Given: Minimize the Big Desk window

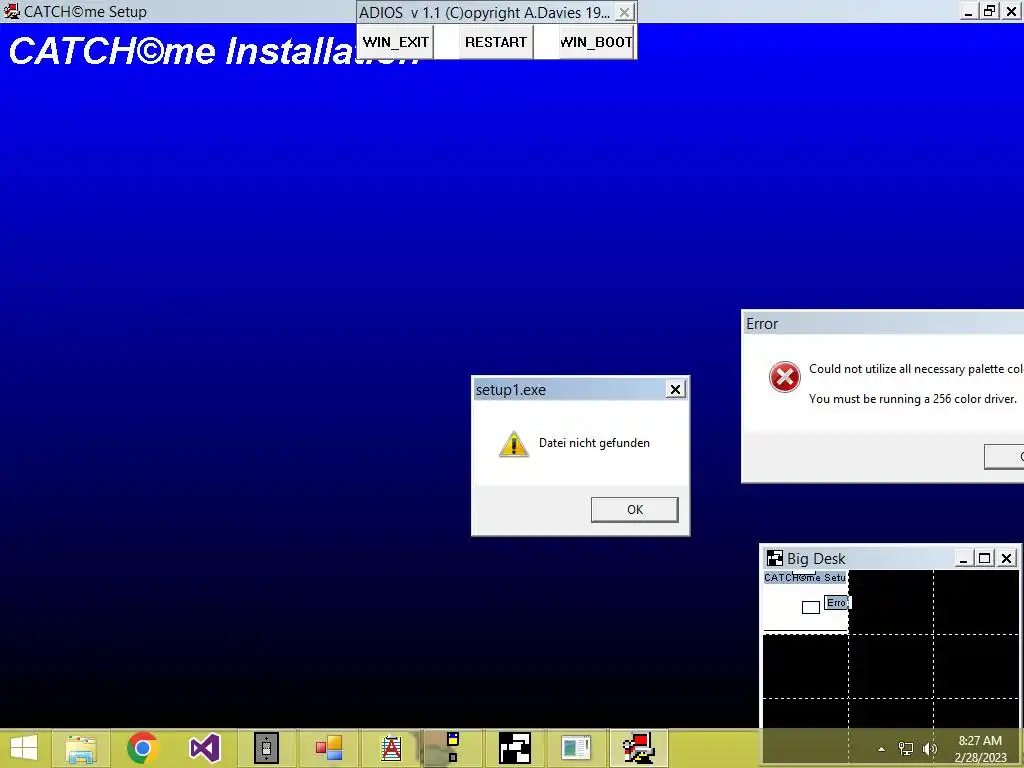Looking at the screenshot, I should coord(963,558).
